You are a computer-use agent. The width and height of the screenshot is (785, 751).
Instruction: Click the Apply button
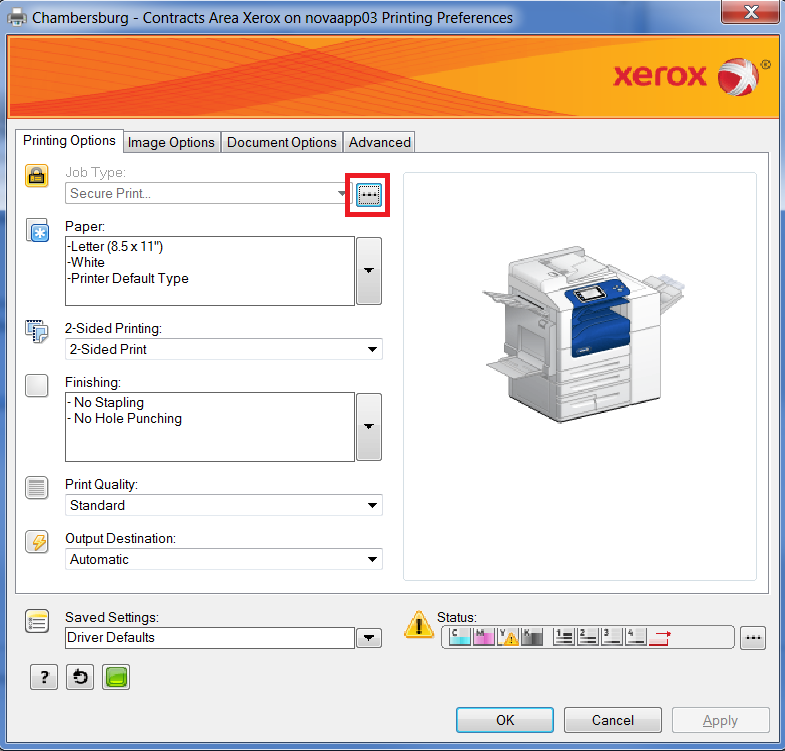click(720, 720)
